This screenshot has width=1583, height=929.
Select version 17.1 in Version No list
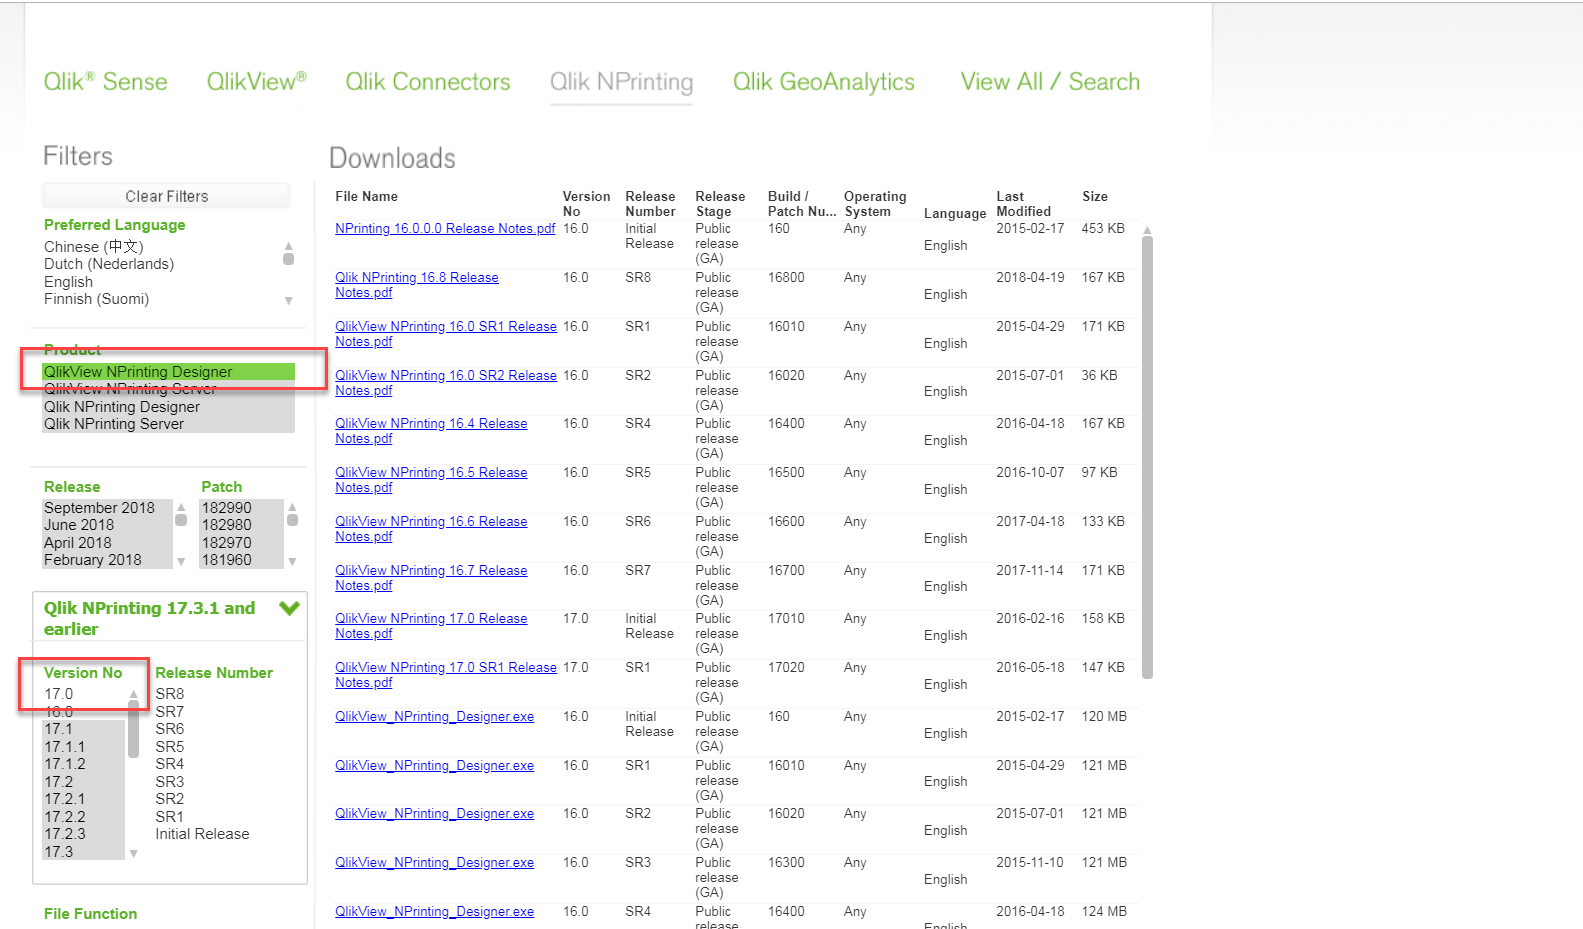click(83, 729)
